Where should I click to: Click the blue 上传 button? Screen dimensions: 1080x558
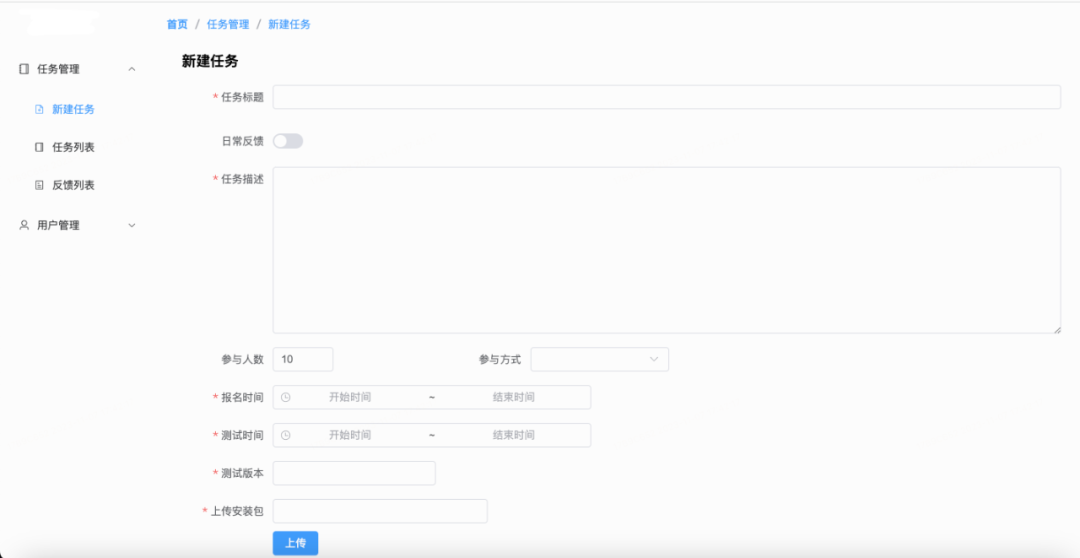[295, 544]
